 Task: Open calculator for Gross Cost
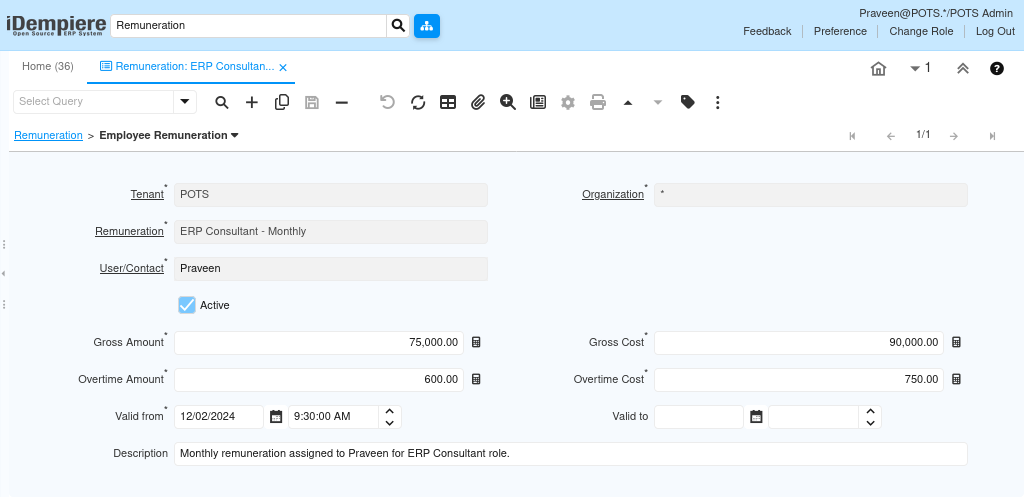pos(956,342)
